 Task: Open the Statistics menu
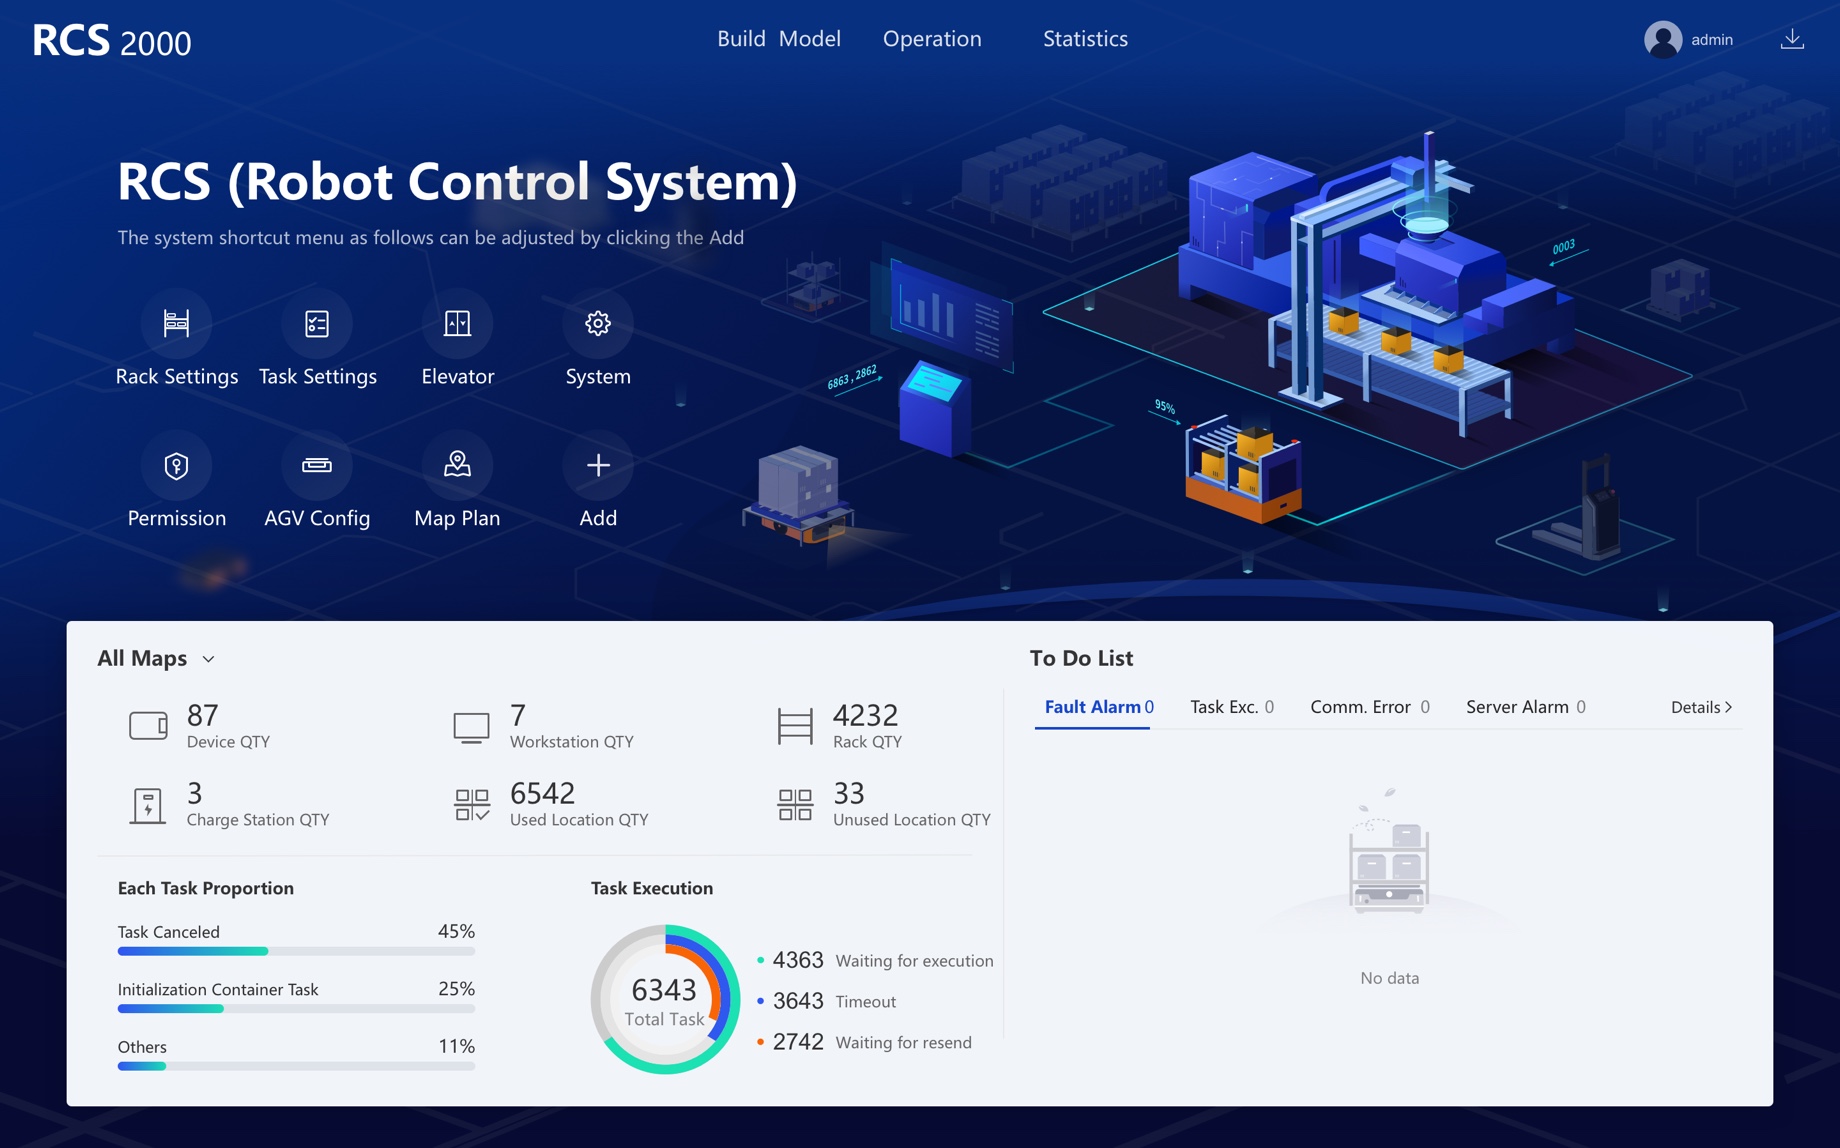(1084, 39)
